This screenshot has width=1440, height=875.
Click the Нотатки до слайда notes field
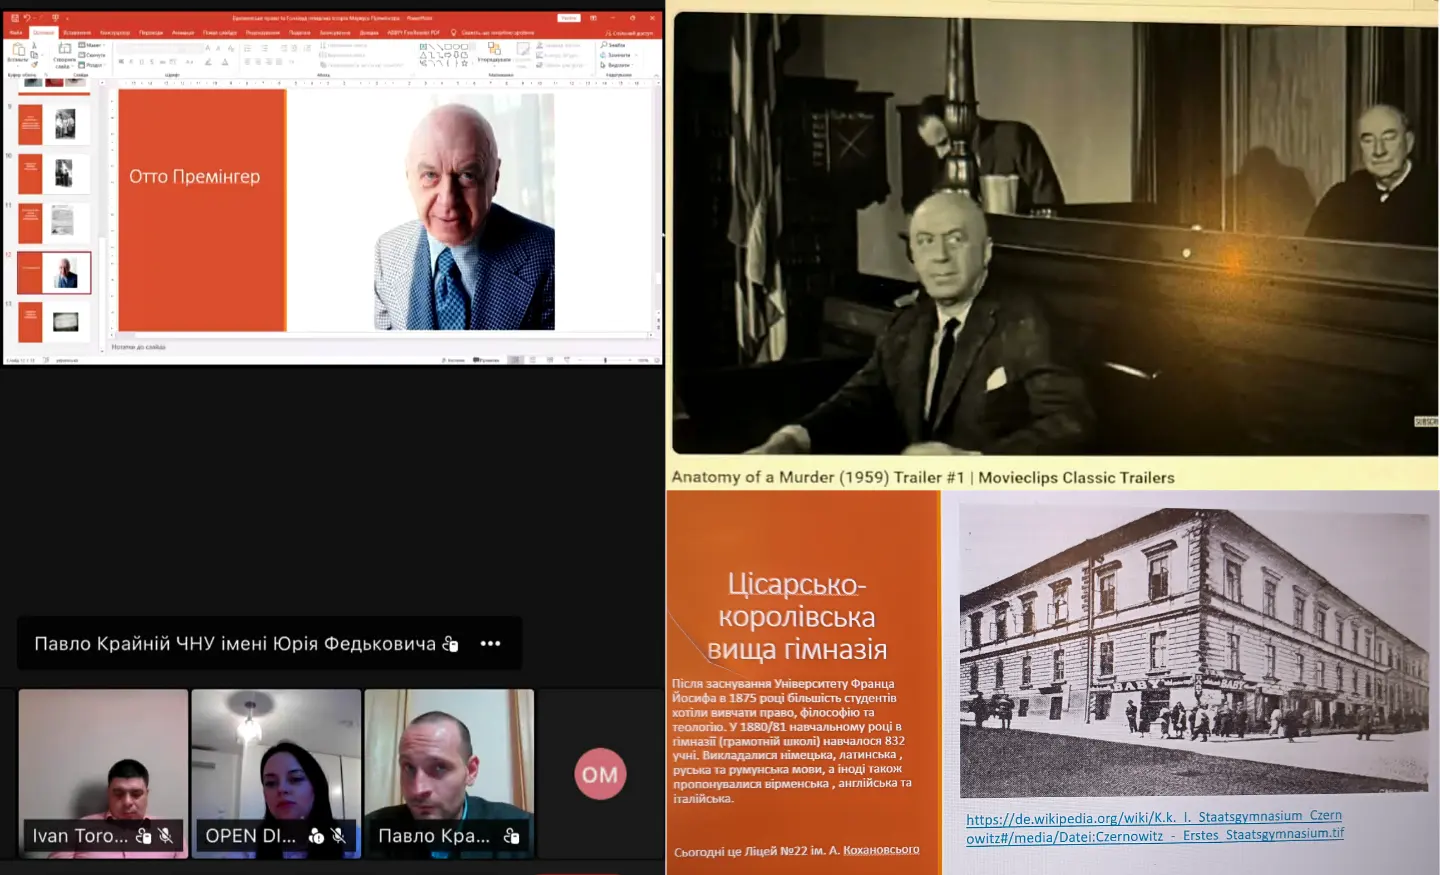[139, 347]
